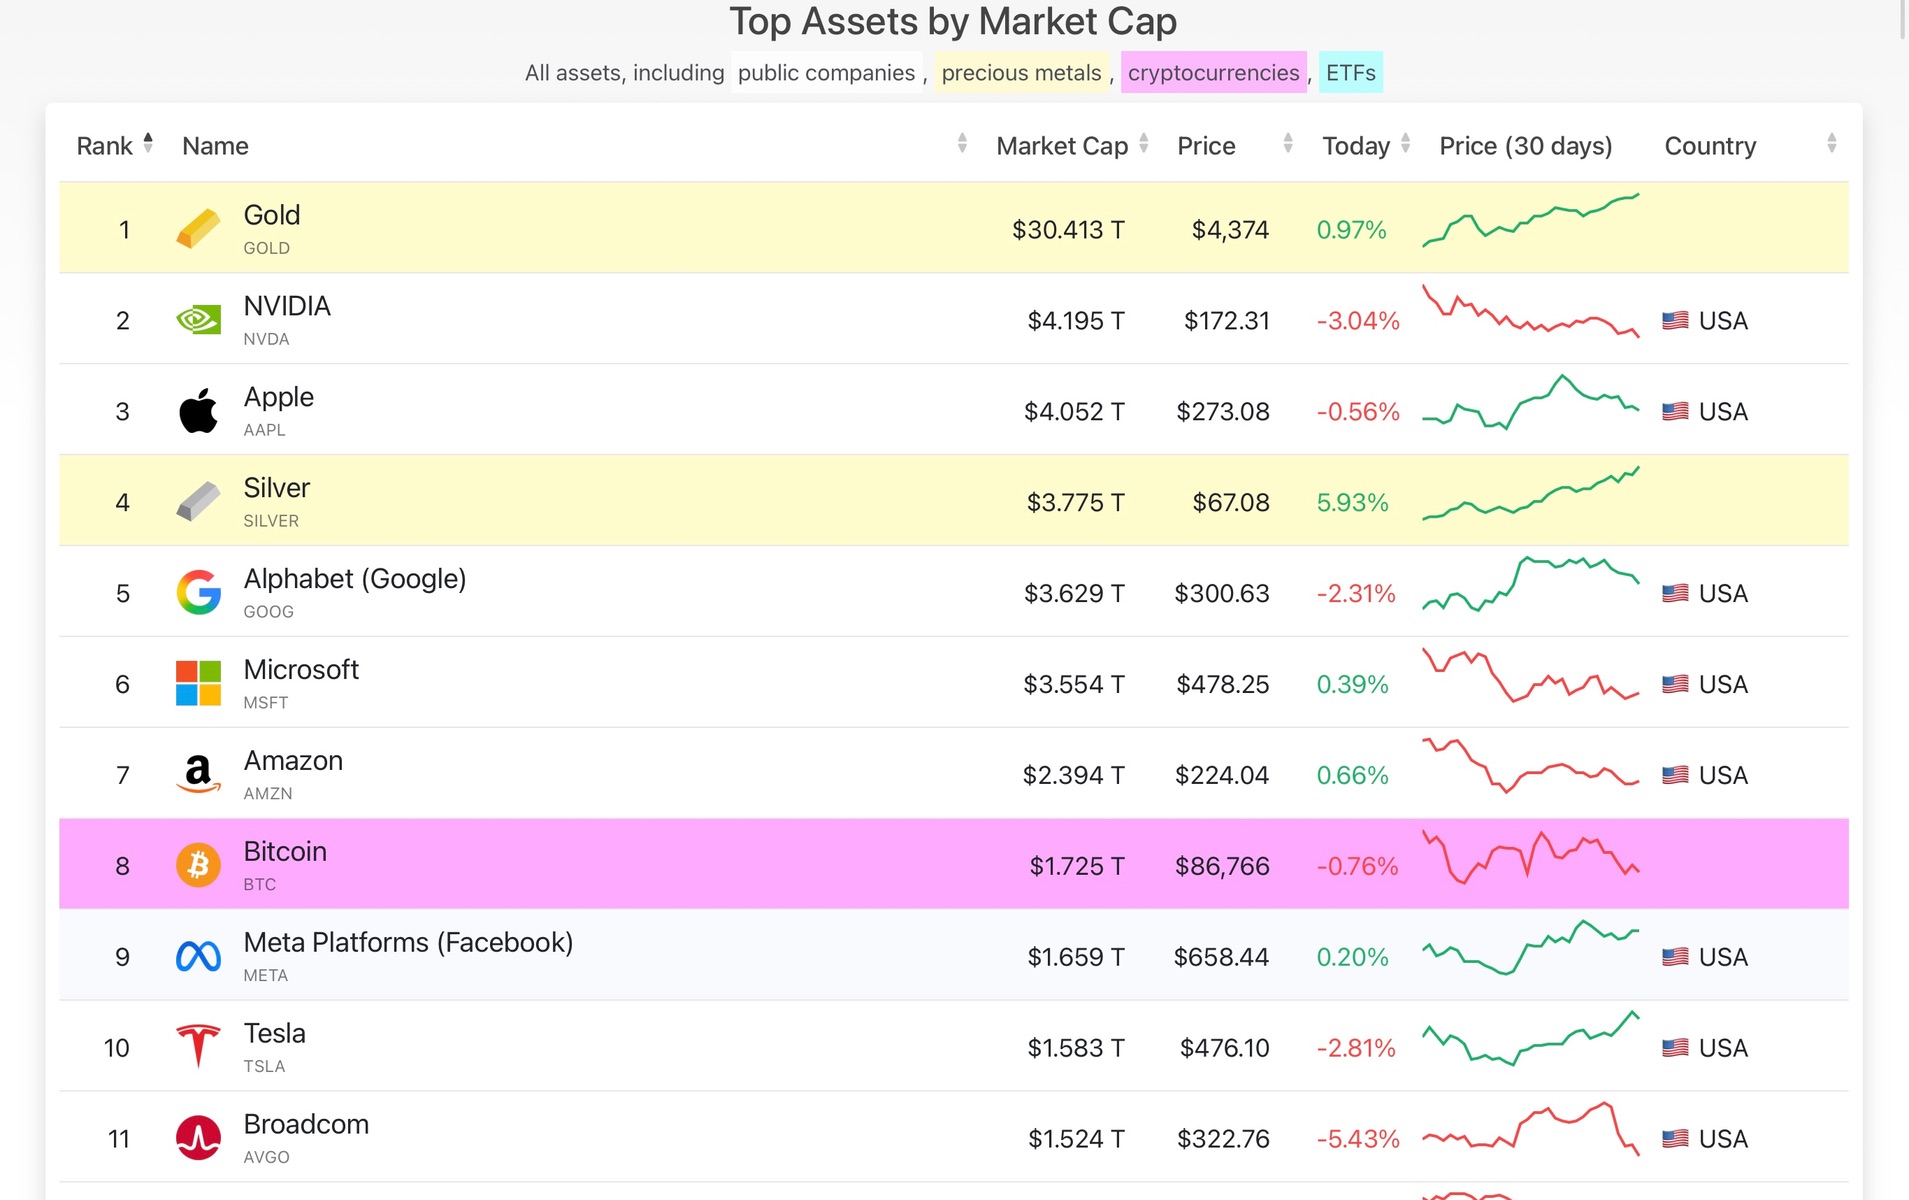Click the Tesla logo icon
1909x1200 pixels.
click(198, 1047)
